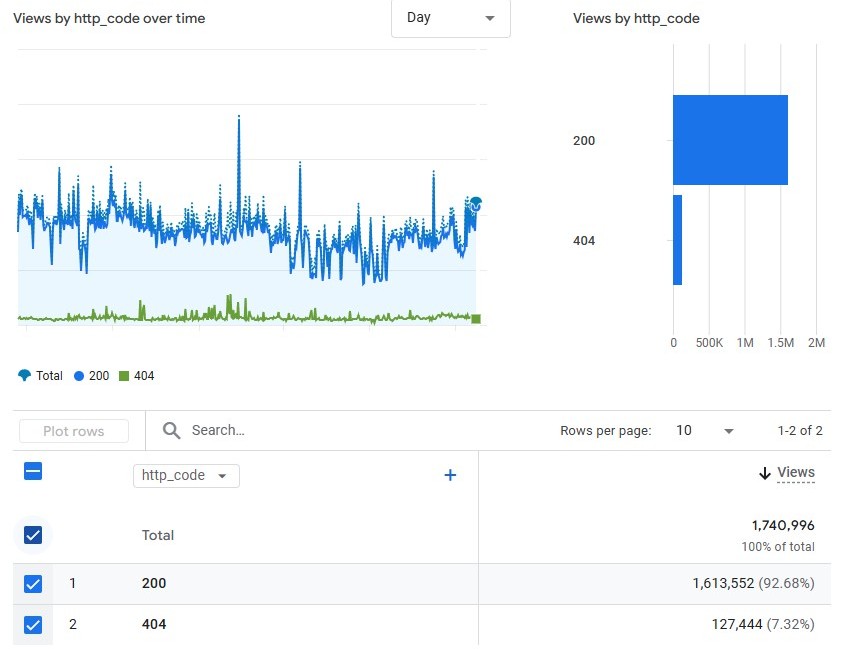Uncheck the checkbox for row 404

33,624
